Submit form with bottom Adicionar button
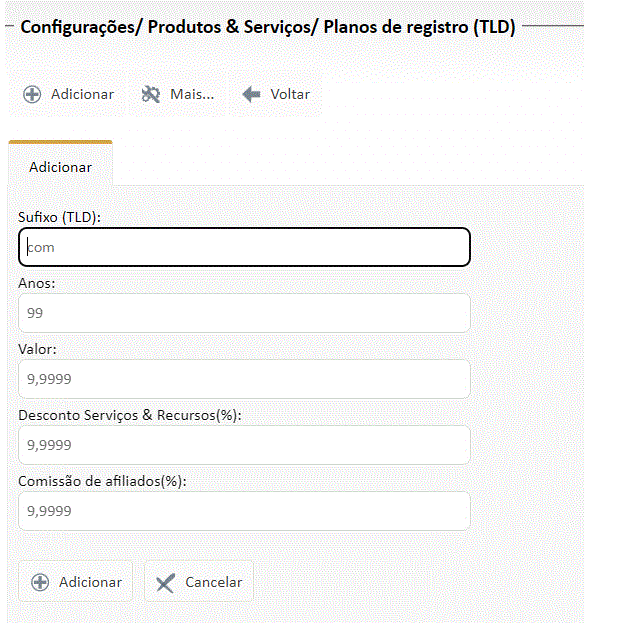 click(x=76, y=582)
